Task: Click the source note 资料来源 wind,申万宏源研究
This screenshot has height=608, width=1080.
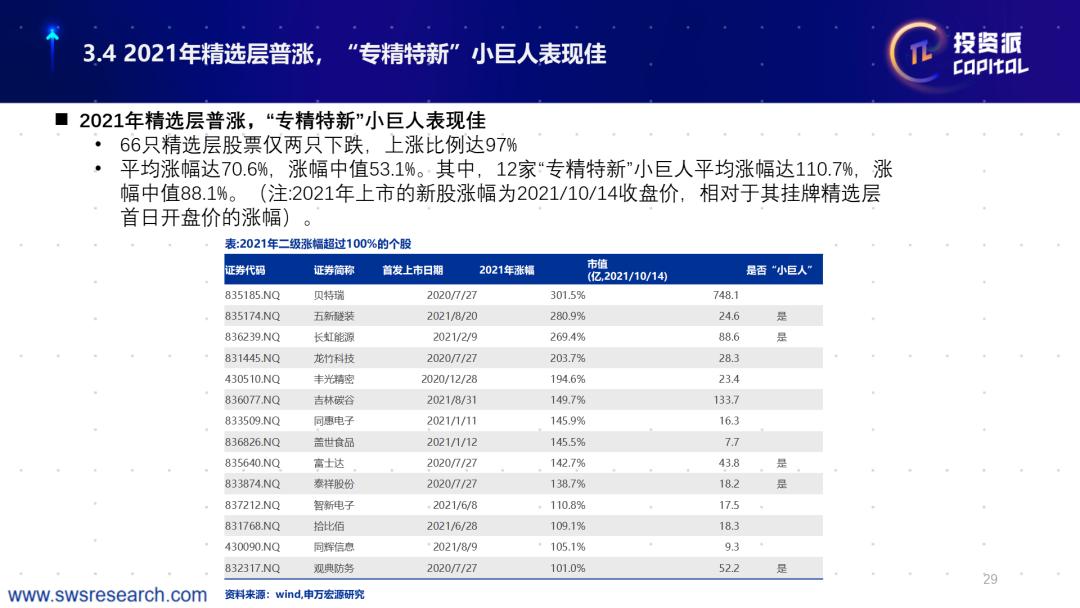Action: [x=294, y=594]
